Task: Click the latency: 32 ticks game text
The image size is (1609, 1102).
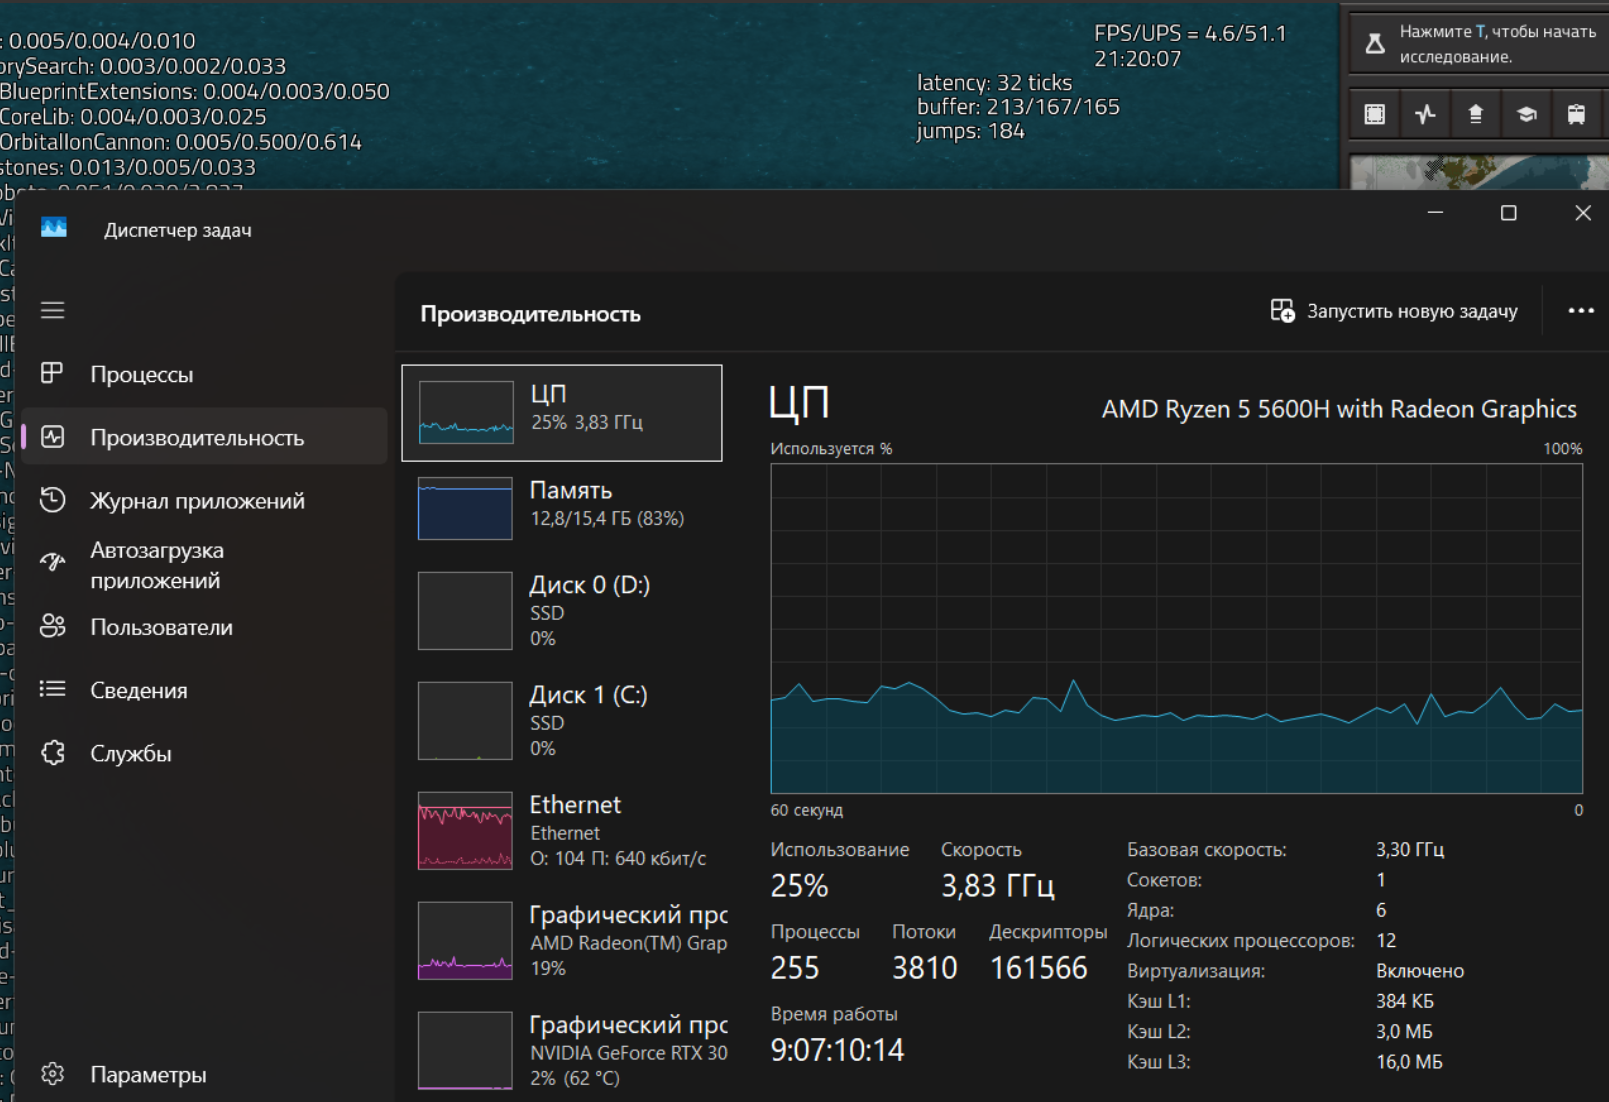Action: [x=994, y=83]
